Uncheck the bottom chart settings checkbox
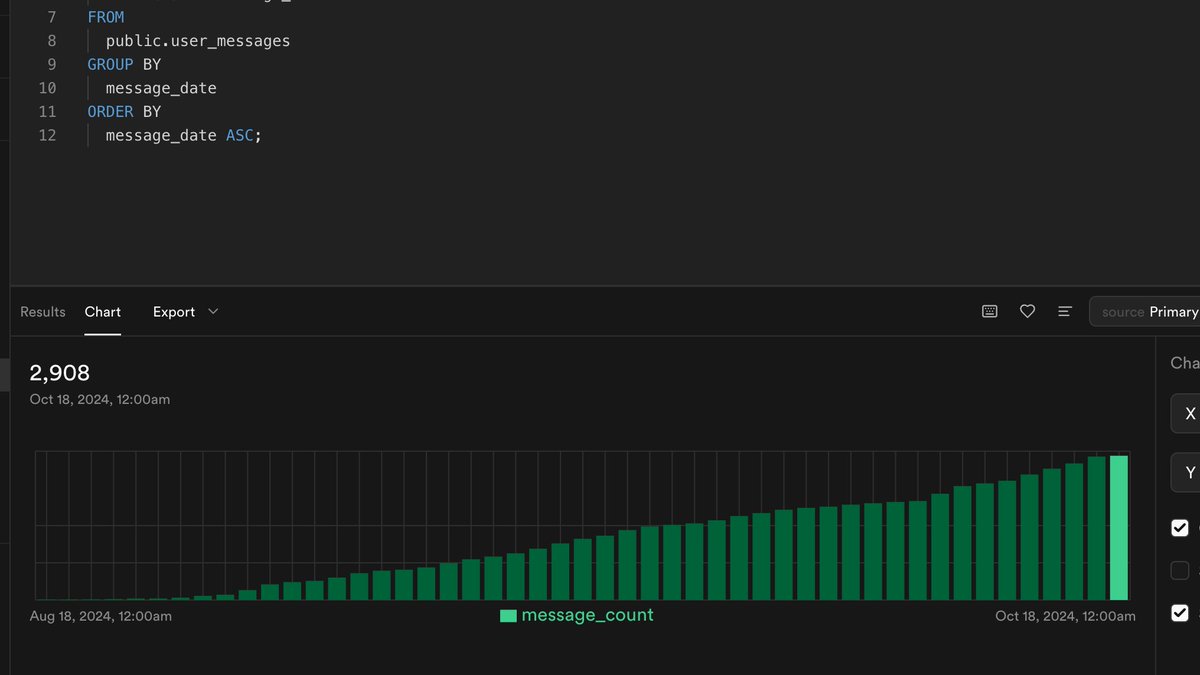The width and height of the screenshot is (1200, 675). pos(1180,613)
